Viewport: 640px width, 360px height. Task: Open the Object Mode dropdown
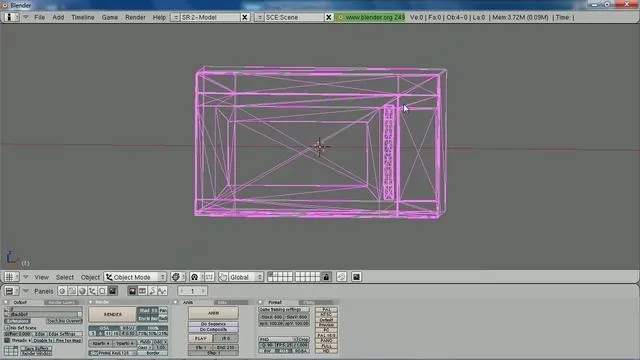135,277
